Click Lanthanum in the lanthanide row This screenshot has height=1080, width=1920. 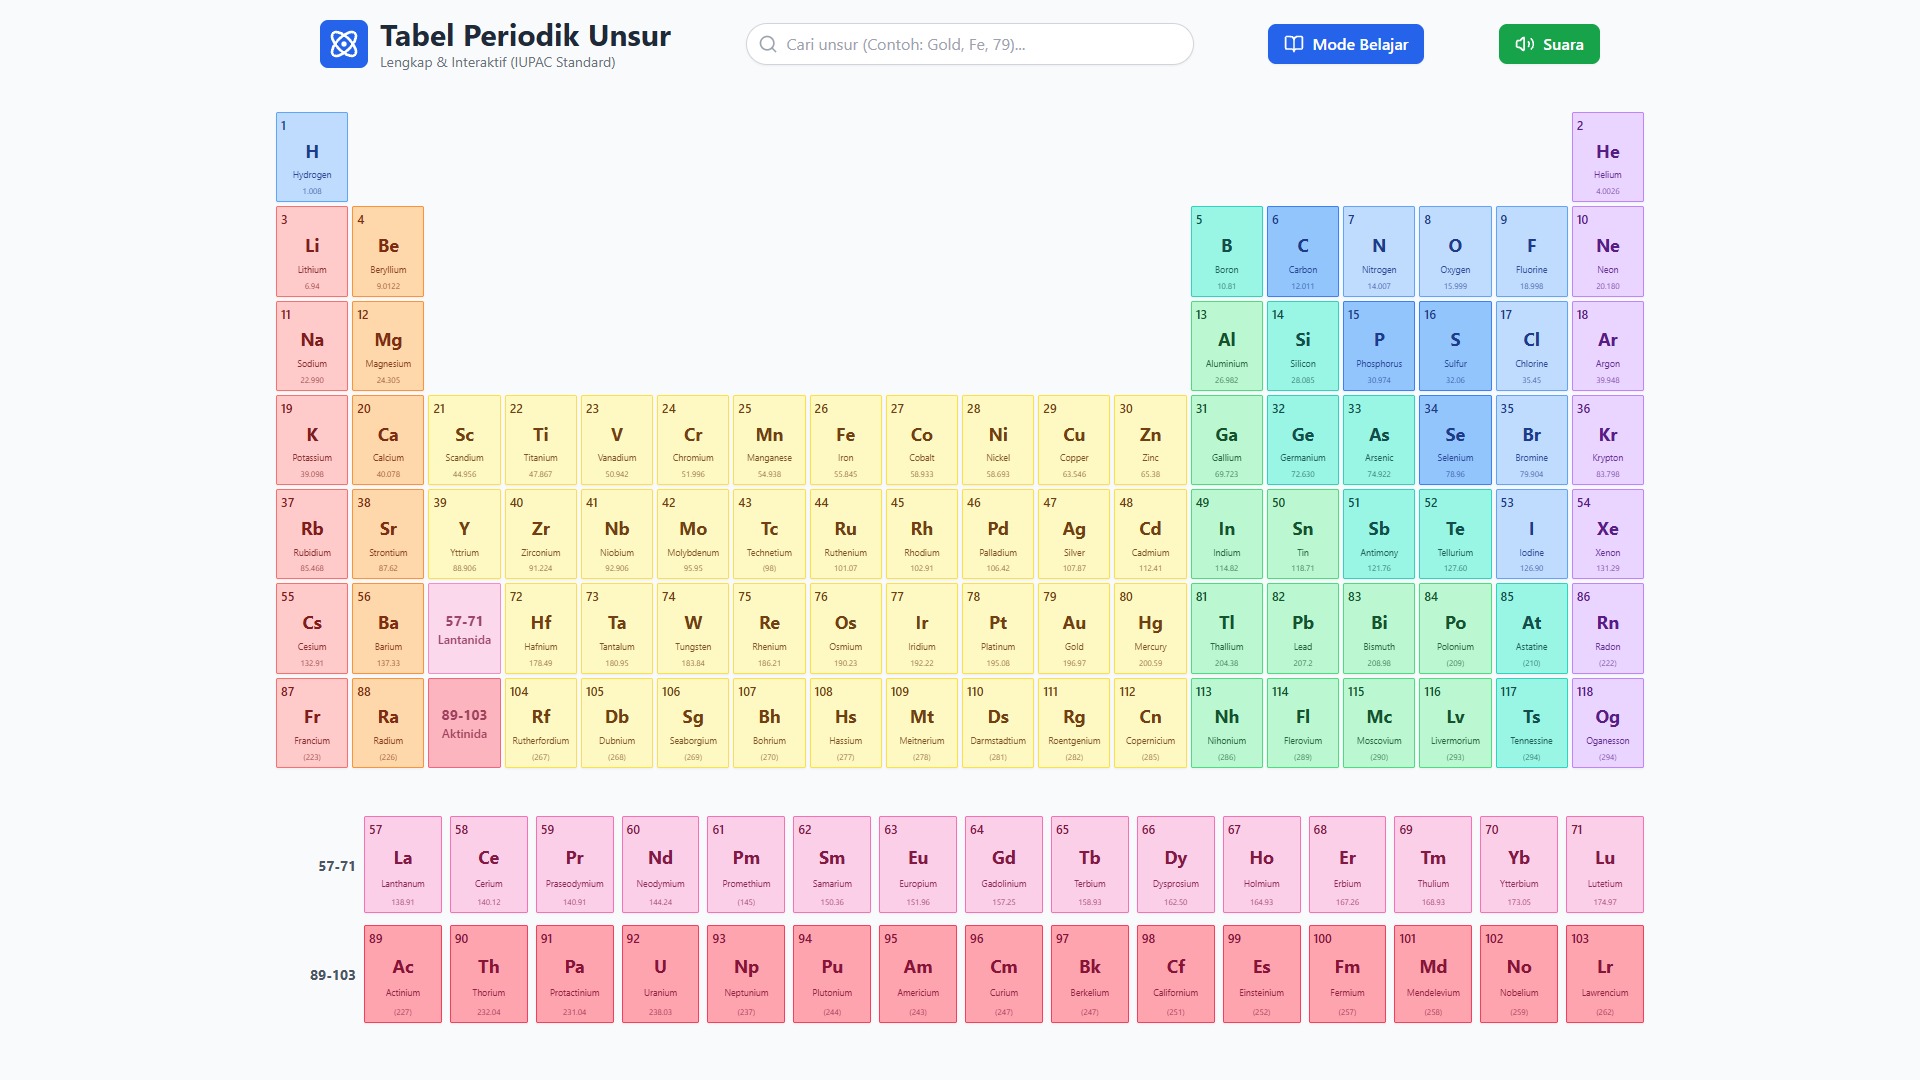tap(402, 863)
